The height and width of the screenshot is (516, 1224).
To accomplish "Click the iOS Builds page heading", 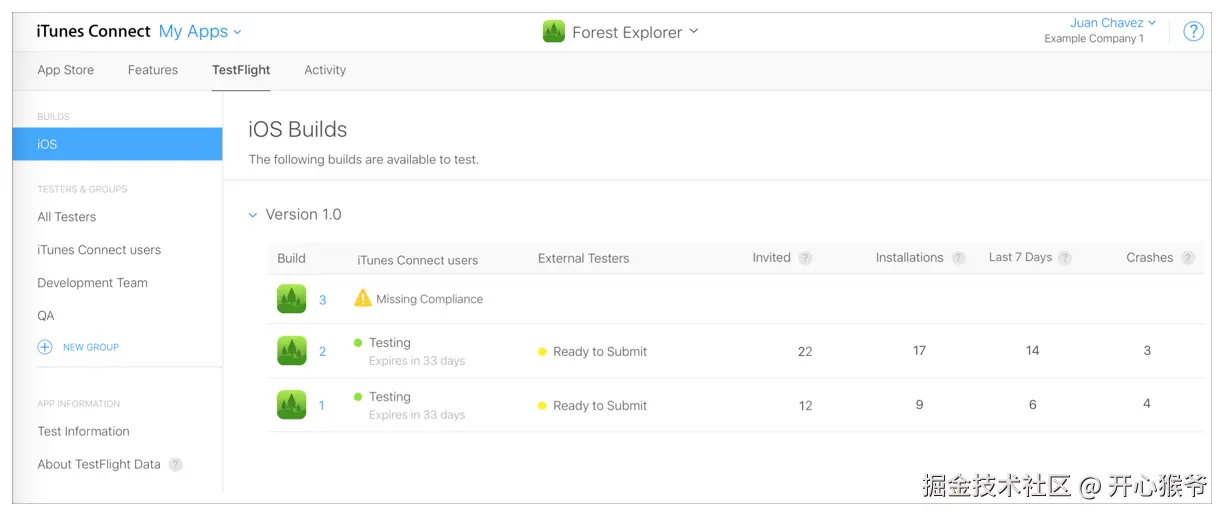I will click(298, 129).
